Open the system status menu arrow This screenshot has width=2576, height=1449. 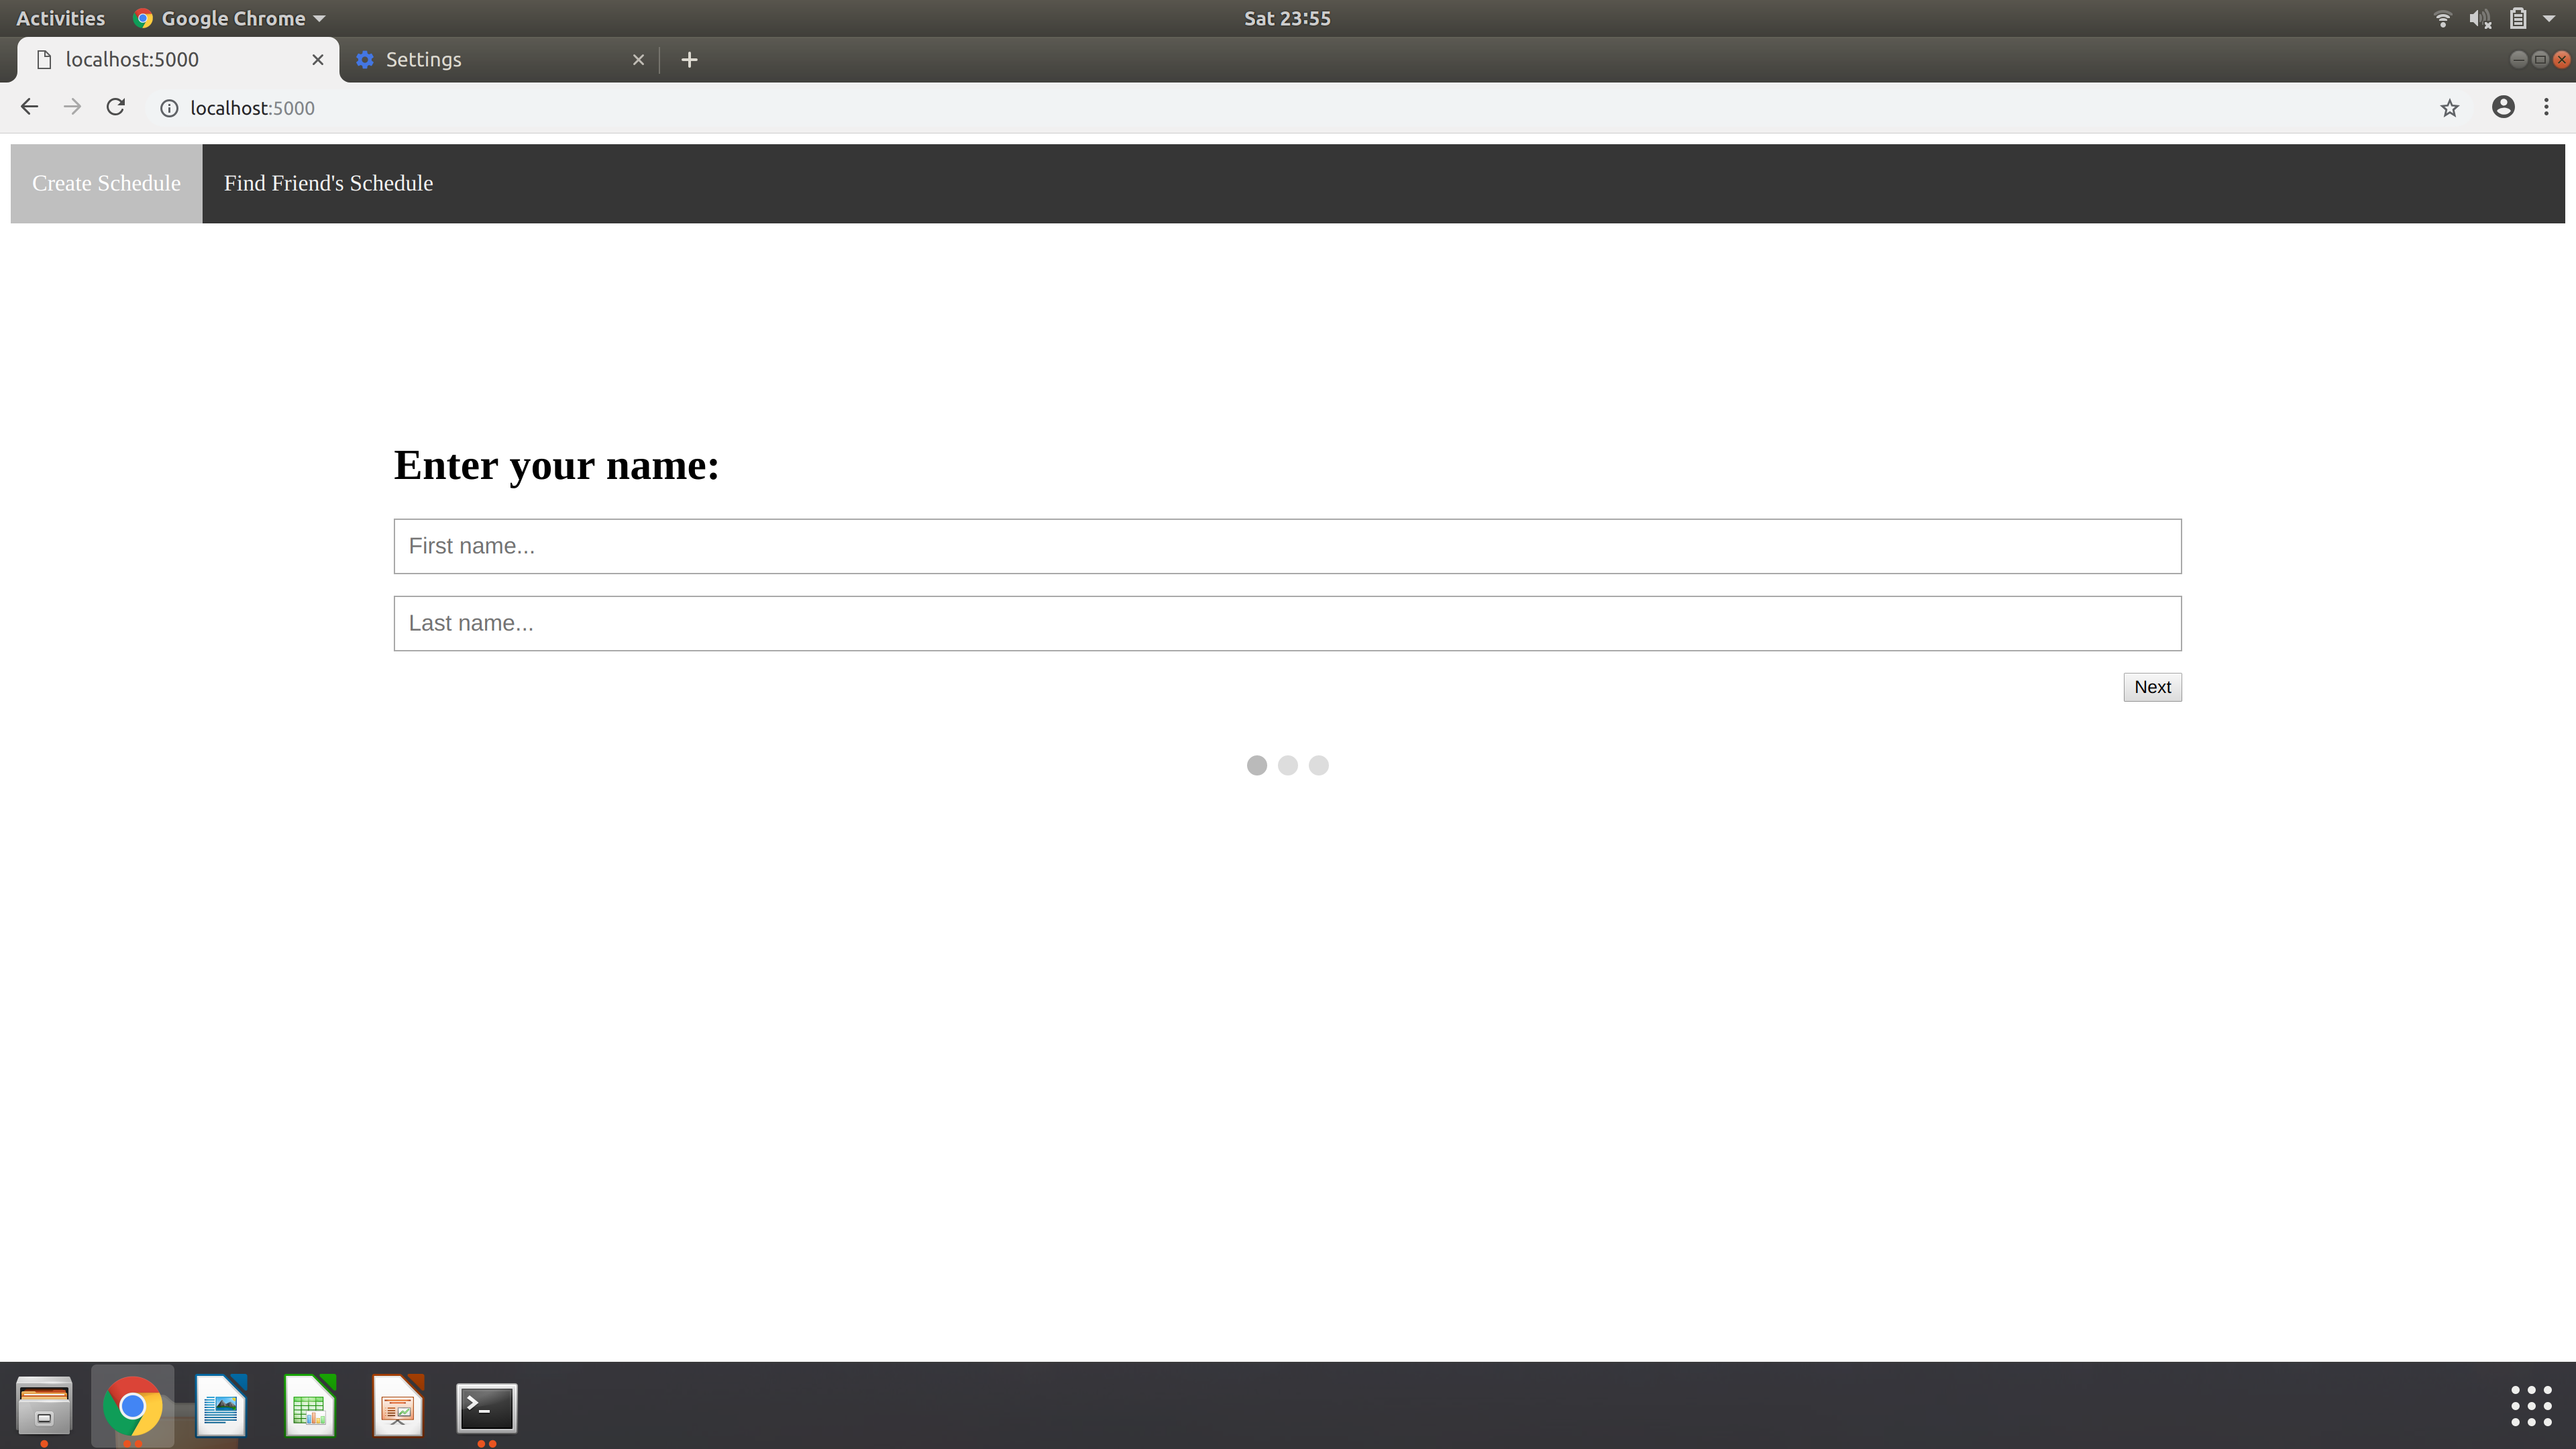[x=2549, y=18]
